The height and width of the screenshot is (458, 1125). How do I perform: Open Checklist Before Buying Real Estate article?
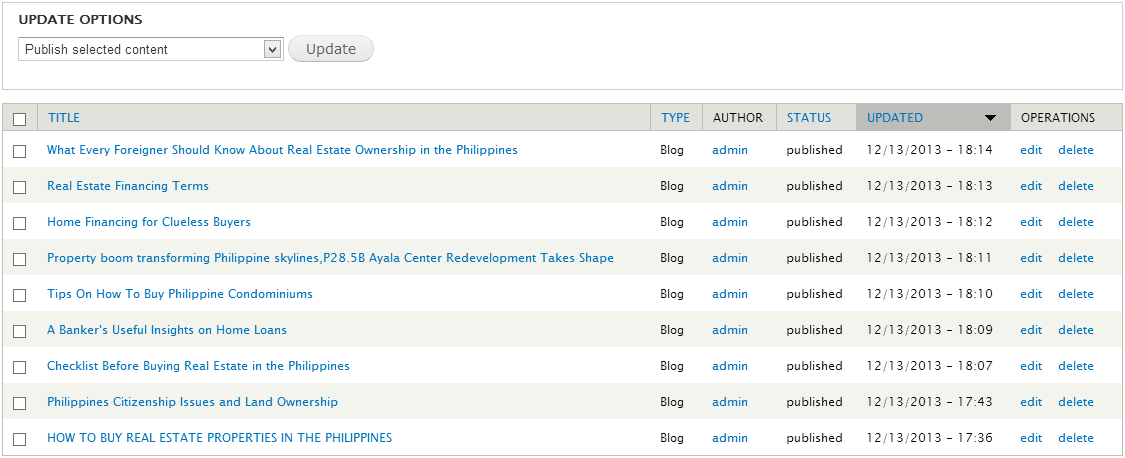point(198,366)
